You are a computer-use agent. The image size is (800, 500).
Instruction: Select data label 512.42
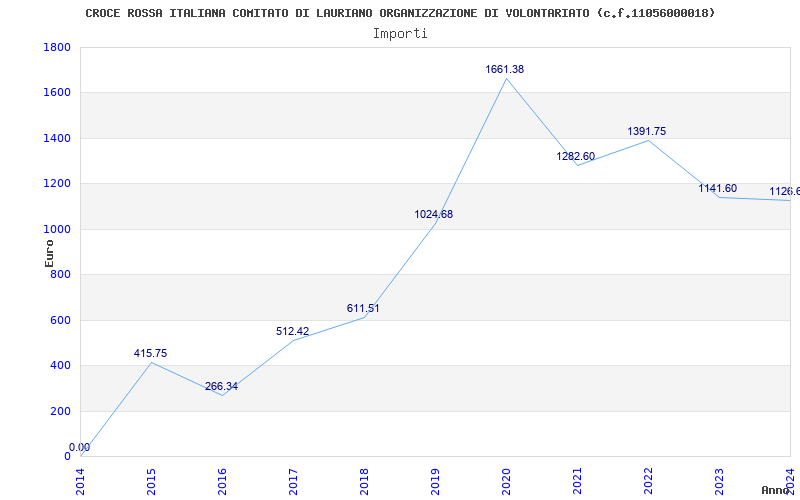pos(292,332)
